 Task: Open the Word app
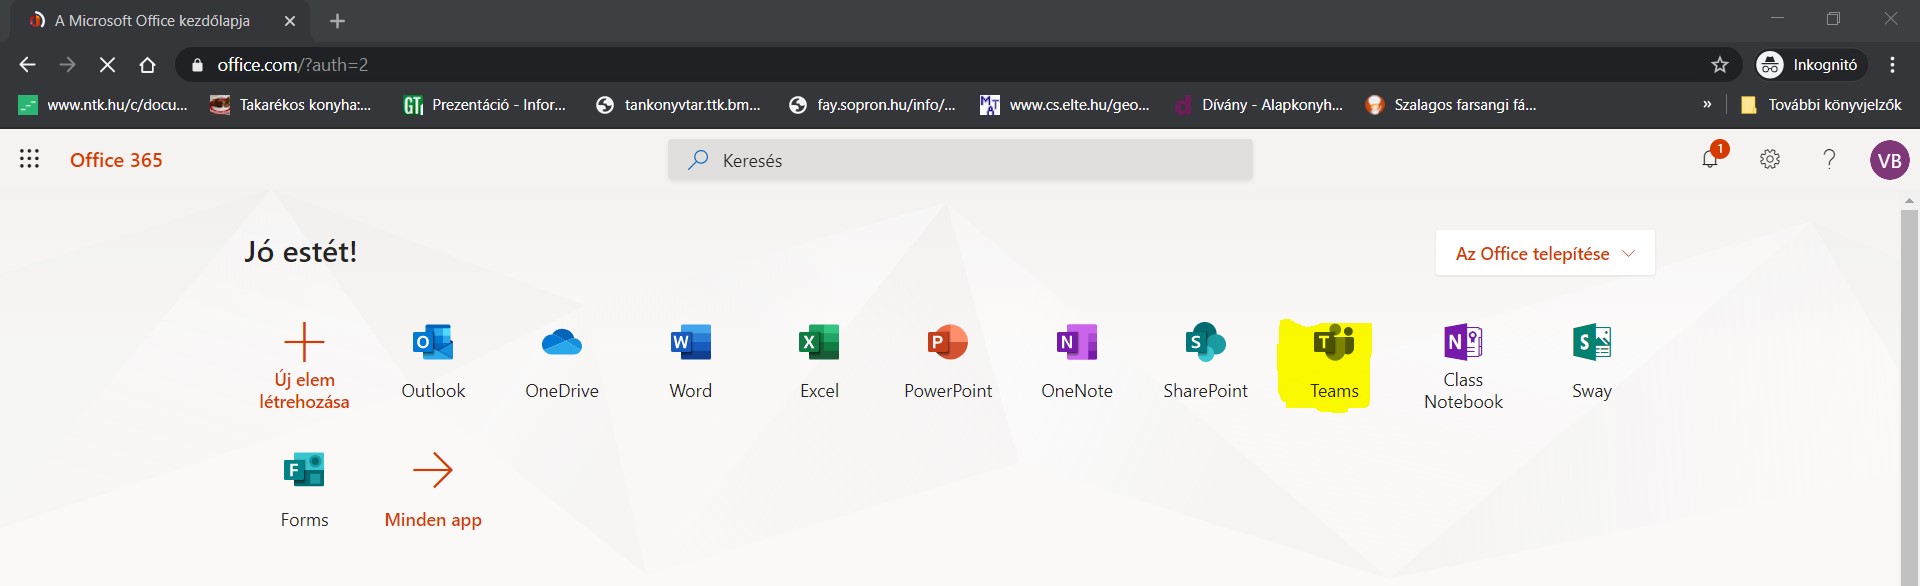point(691,361)
